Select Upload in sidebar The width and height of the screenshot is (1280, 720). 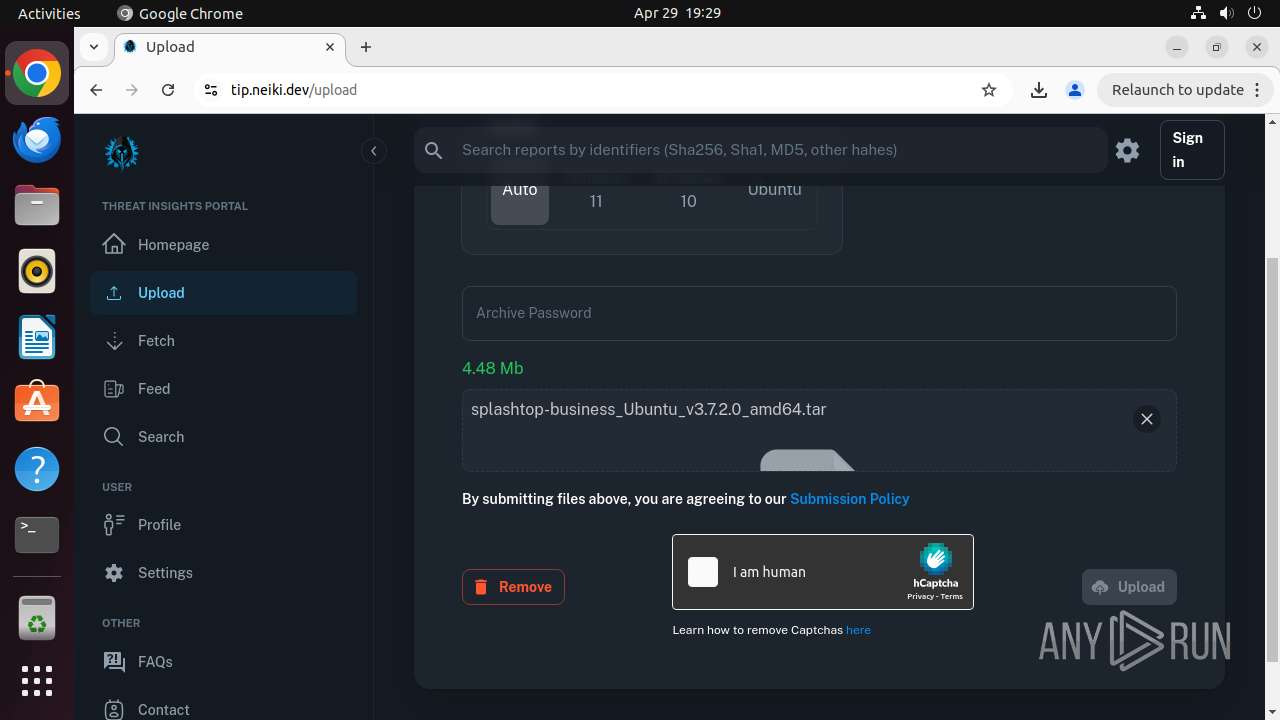pyautogui.click(x=223, y=293)
